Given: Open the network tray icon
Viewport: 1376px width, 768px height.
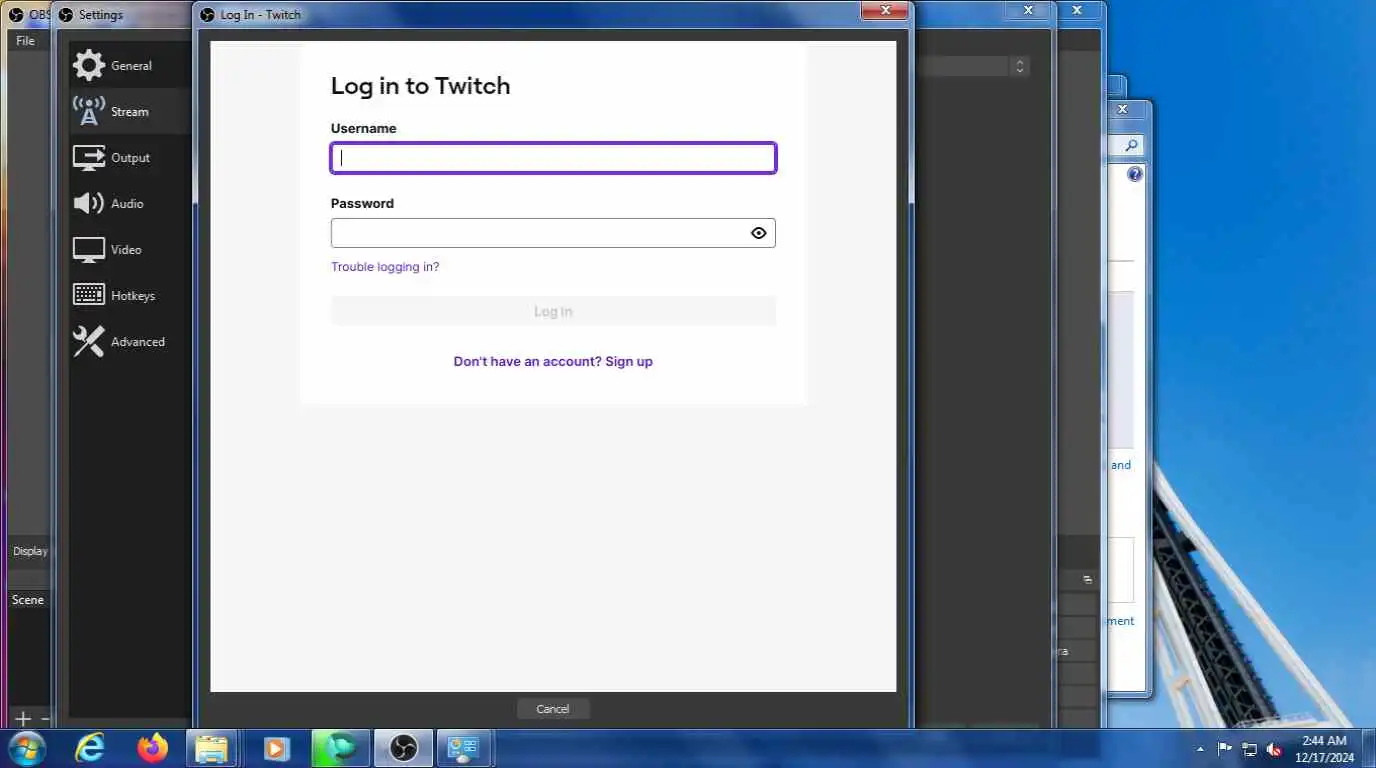Looking at the screenshot, I should pyautogui.click(x=1250, y=749).
